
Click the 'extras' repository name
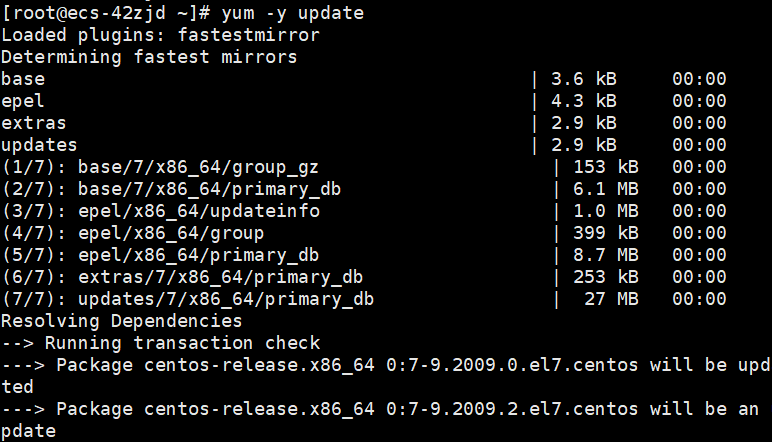tap(34, 123)
